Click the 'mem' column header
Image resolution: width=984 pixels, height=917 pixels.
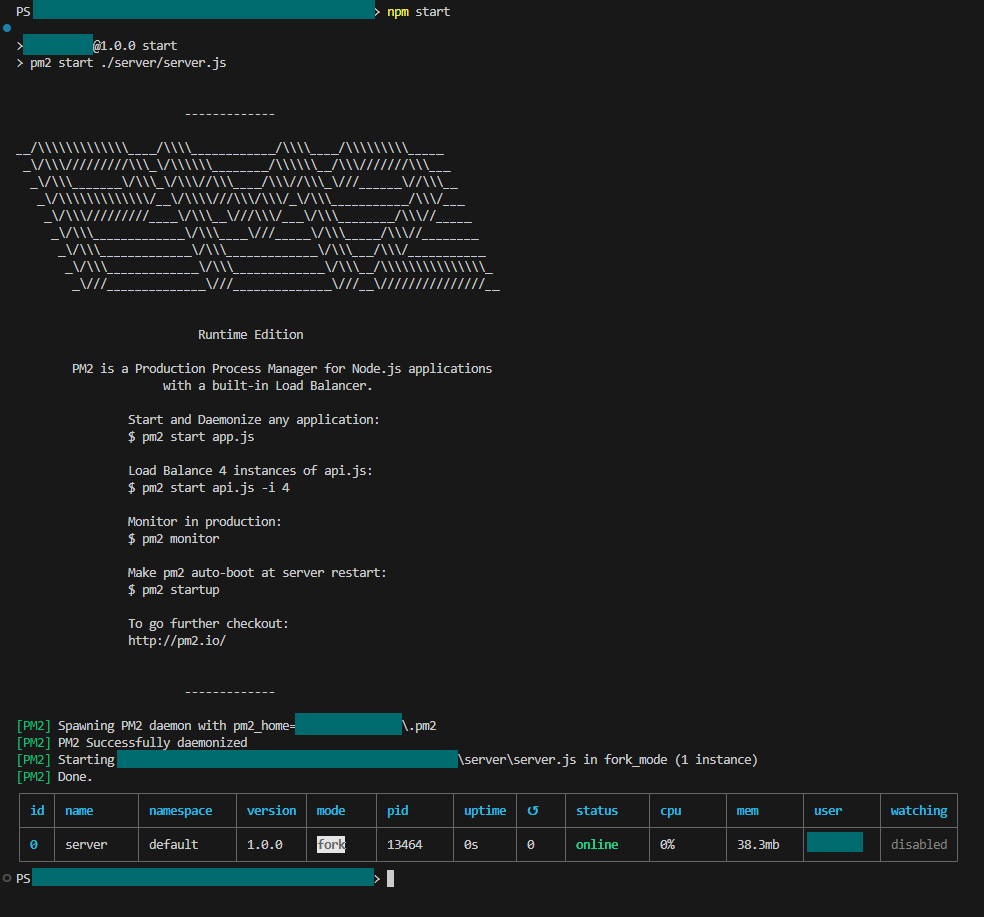coord(747,810)
